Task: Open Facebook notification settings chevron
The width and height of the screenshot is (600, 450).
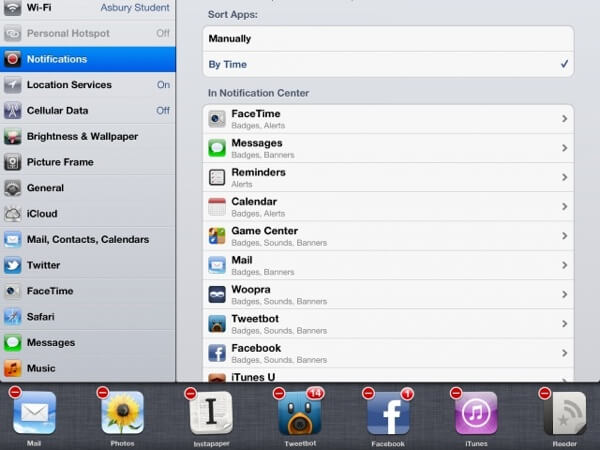Action: (x=564, y=353)
